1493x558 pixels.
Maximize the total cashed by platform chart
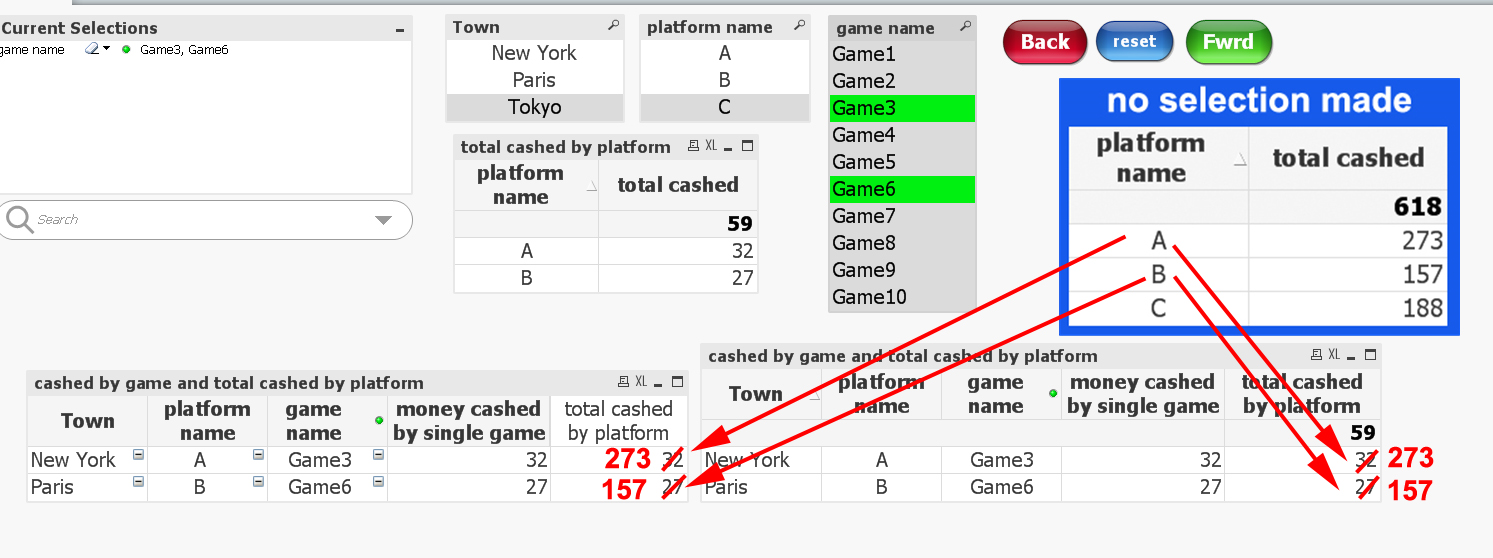[747, 146]
